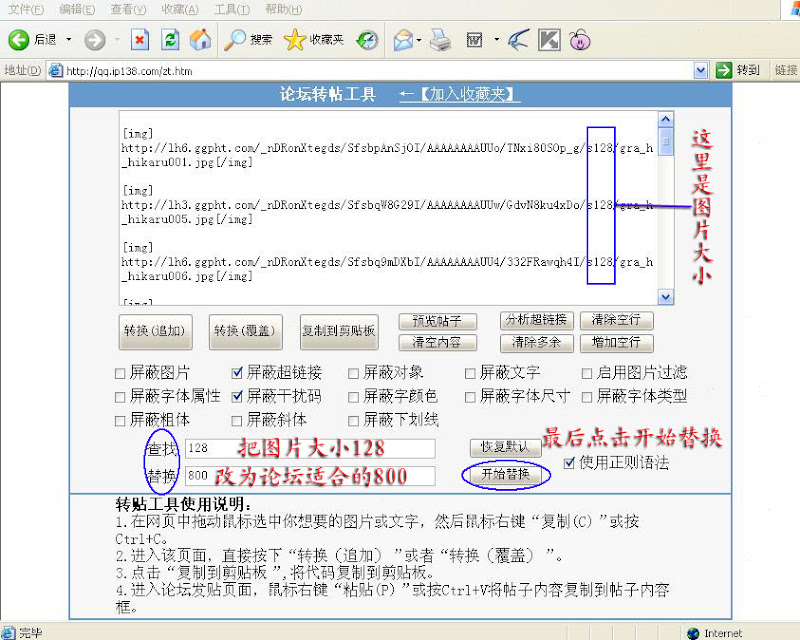Image resolution: width=800 pixels, height=640 pixels.
Task: Click the status bar page icon
Action: click(8, 632)
